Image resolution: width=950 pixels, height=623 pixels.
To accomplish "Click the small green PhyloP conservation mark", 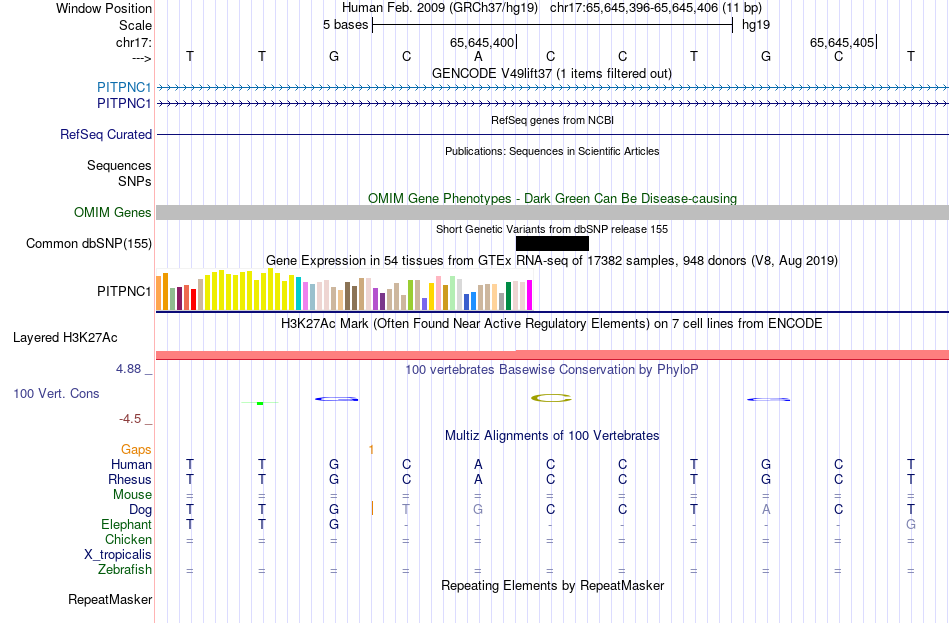I will [260, 403].
